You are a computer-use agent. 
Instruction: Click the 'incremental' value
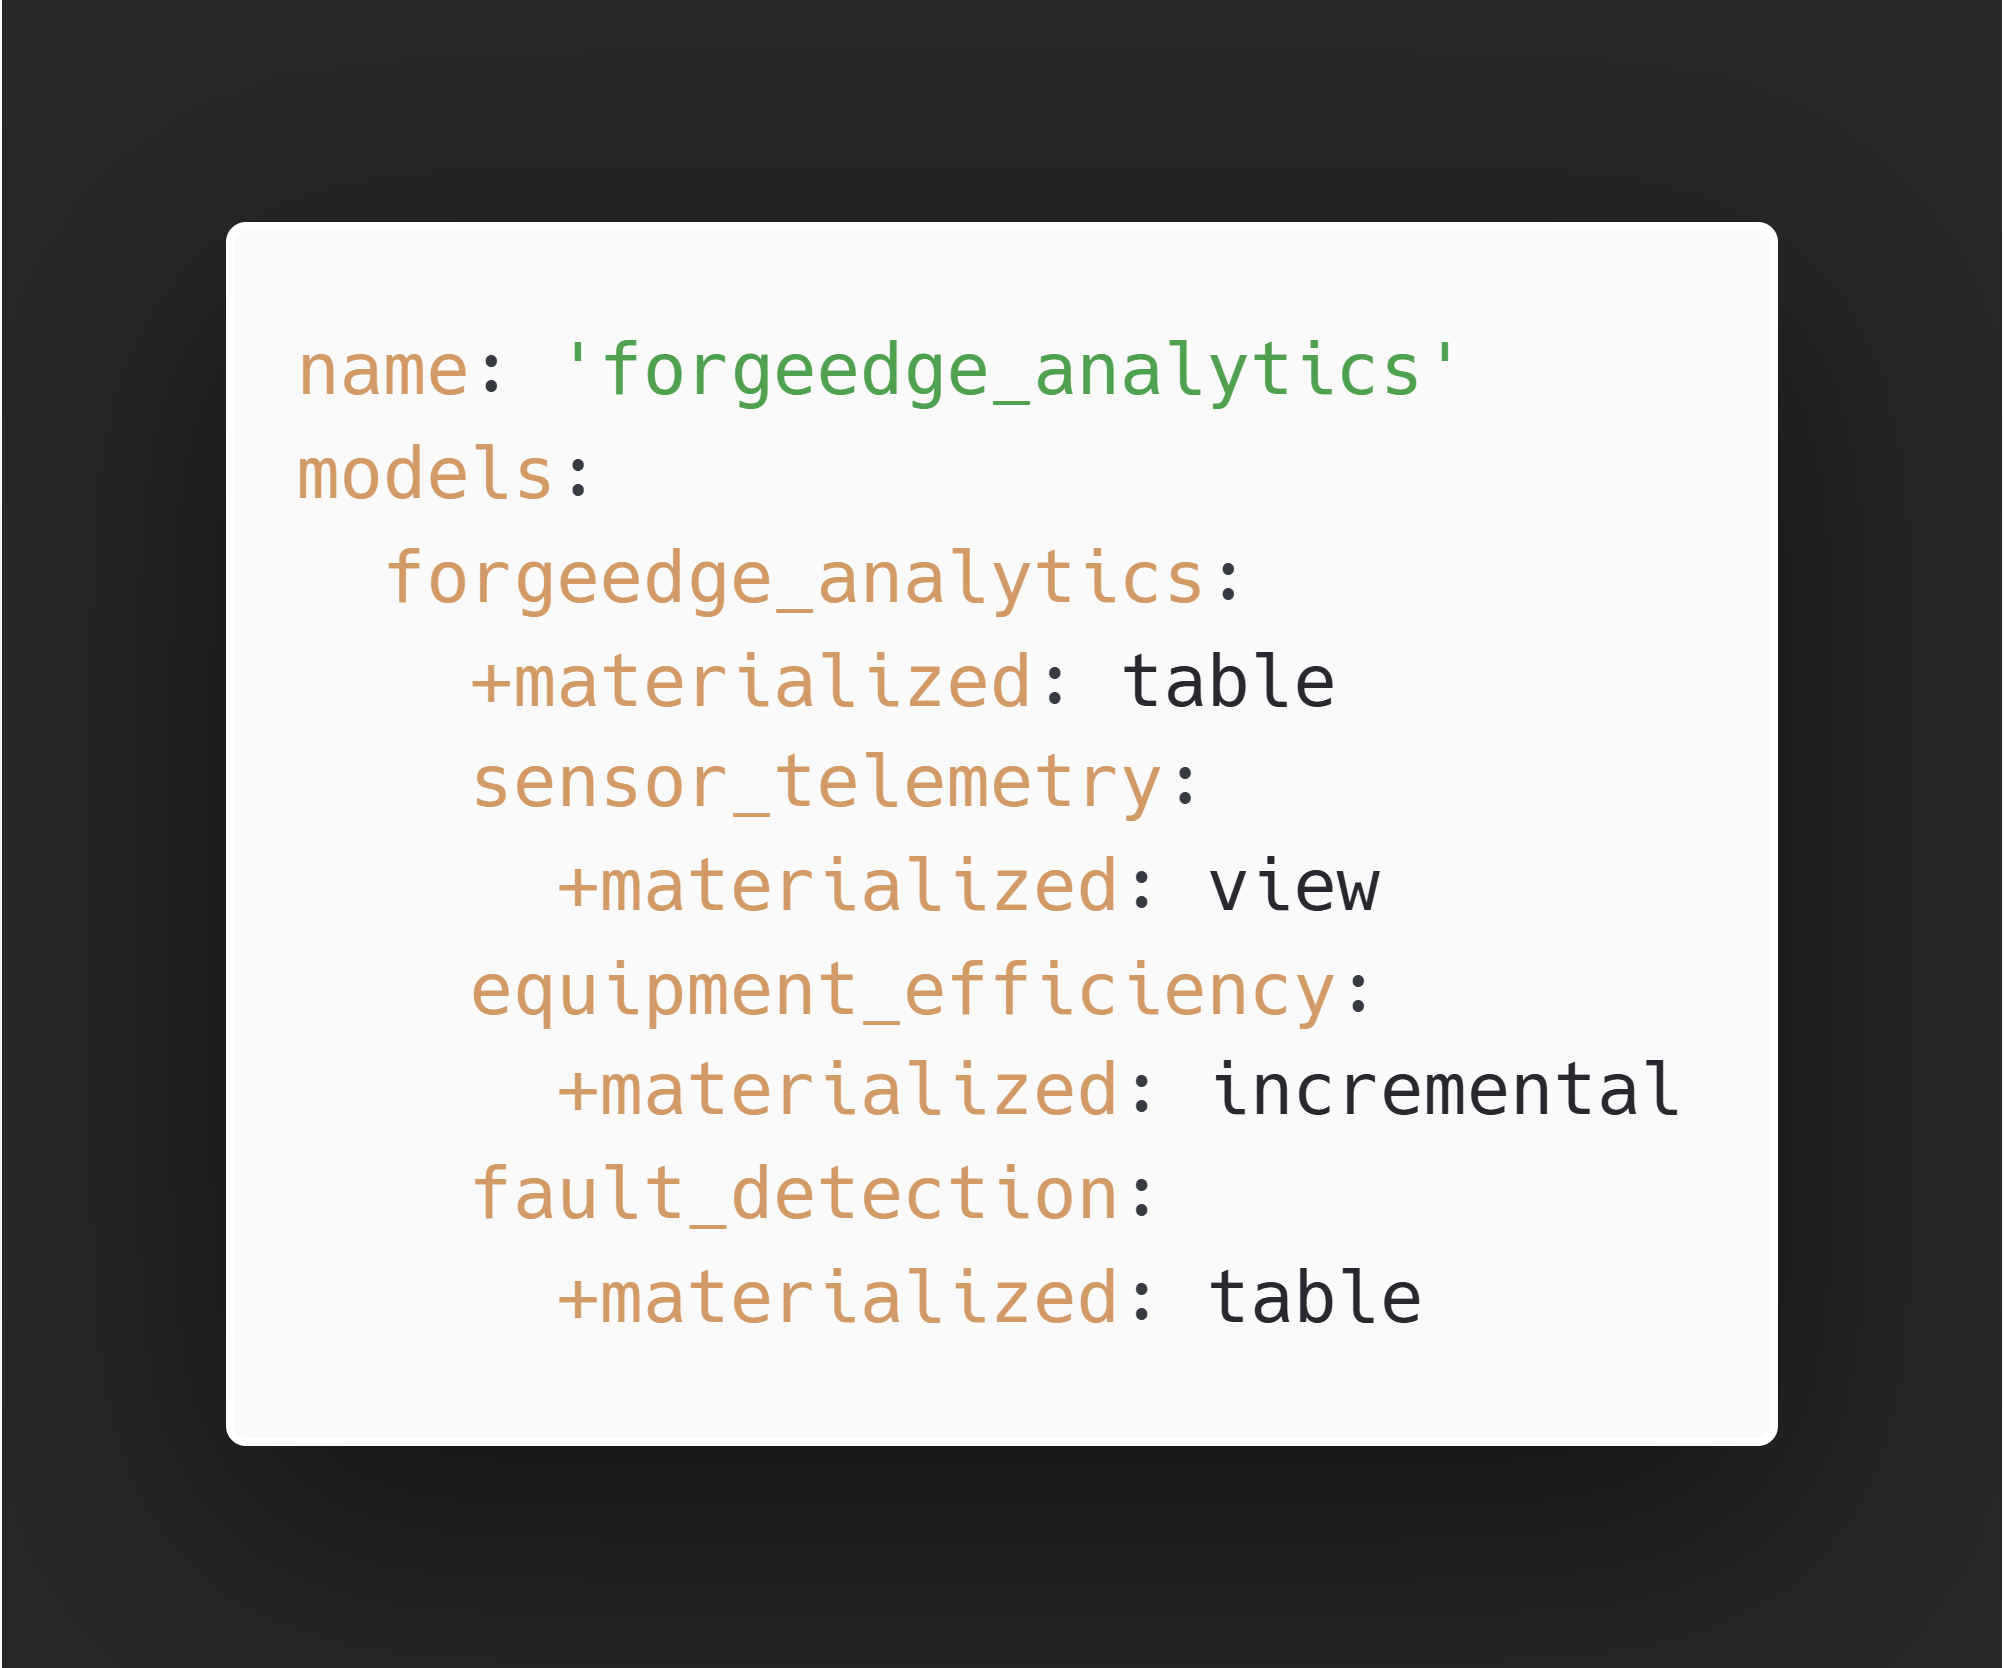point(1445,1090)
